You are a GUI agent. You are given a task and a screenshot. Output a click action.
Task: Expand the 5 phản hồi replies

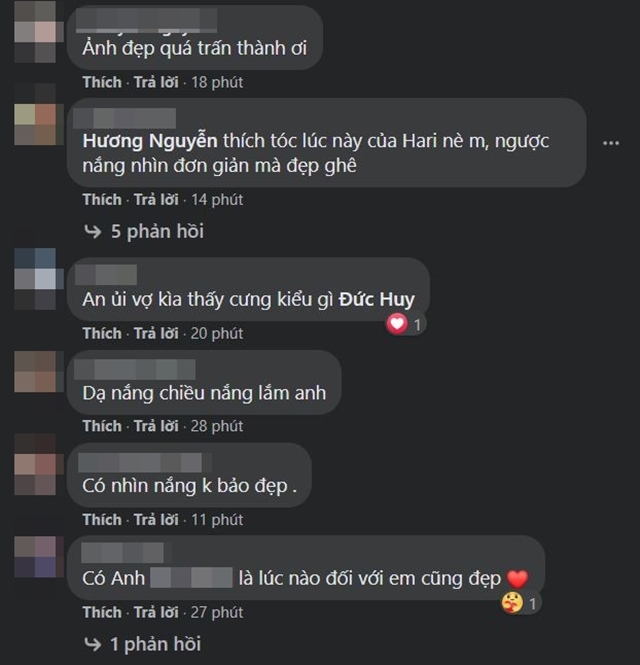click(x=157, y=232)
